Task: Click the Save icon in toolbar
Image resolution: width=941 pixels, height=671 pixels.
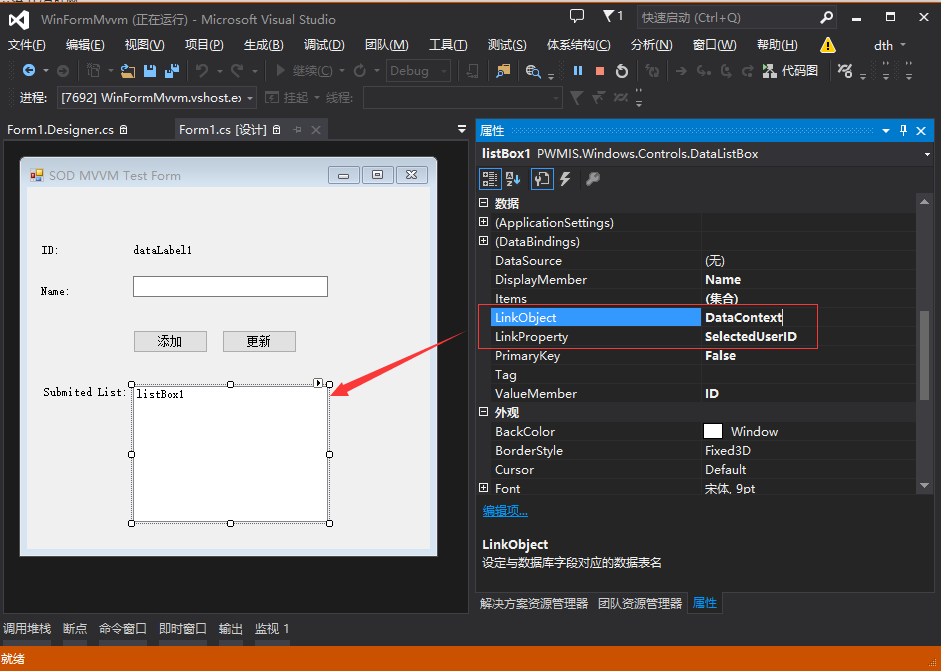Action: pyautogui.click(x=150, y=71)
